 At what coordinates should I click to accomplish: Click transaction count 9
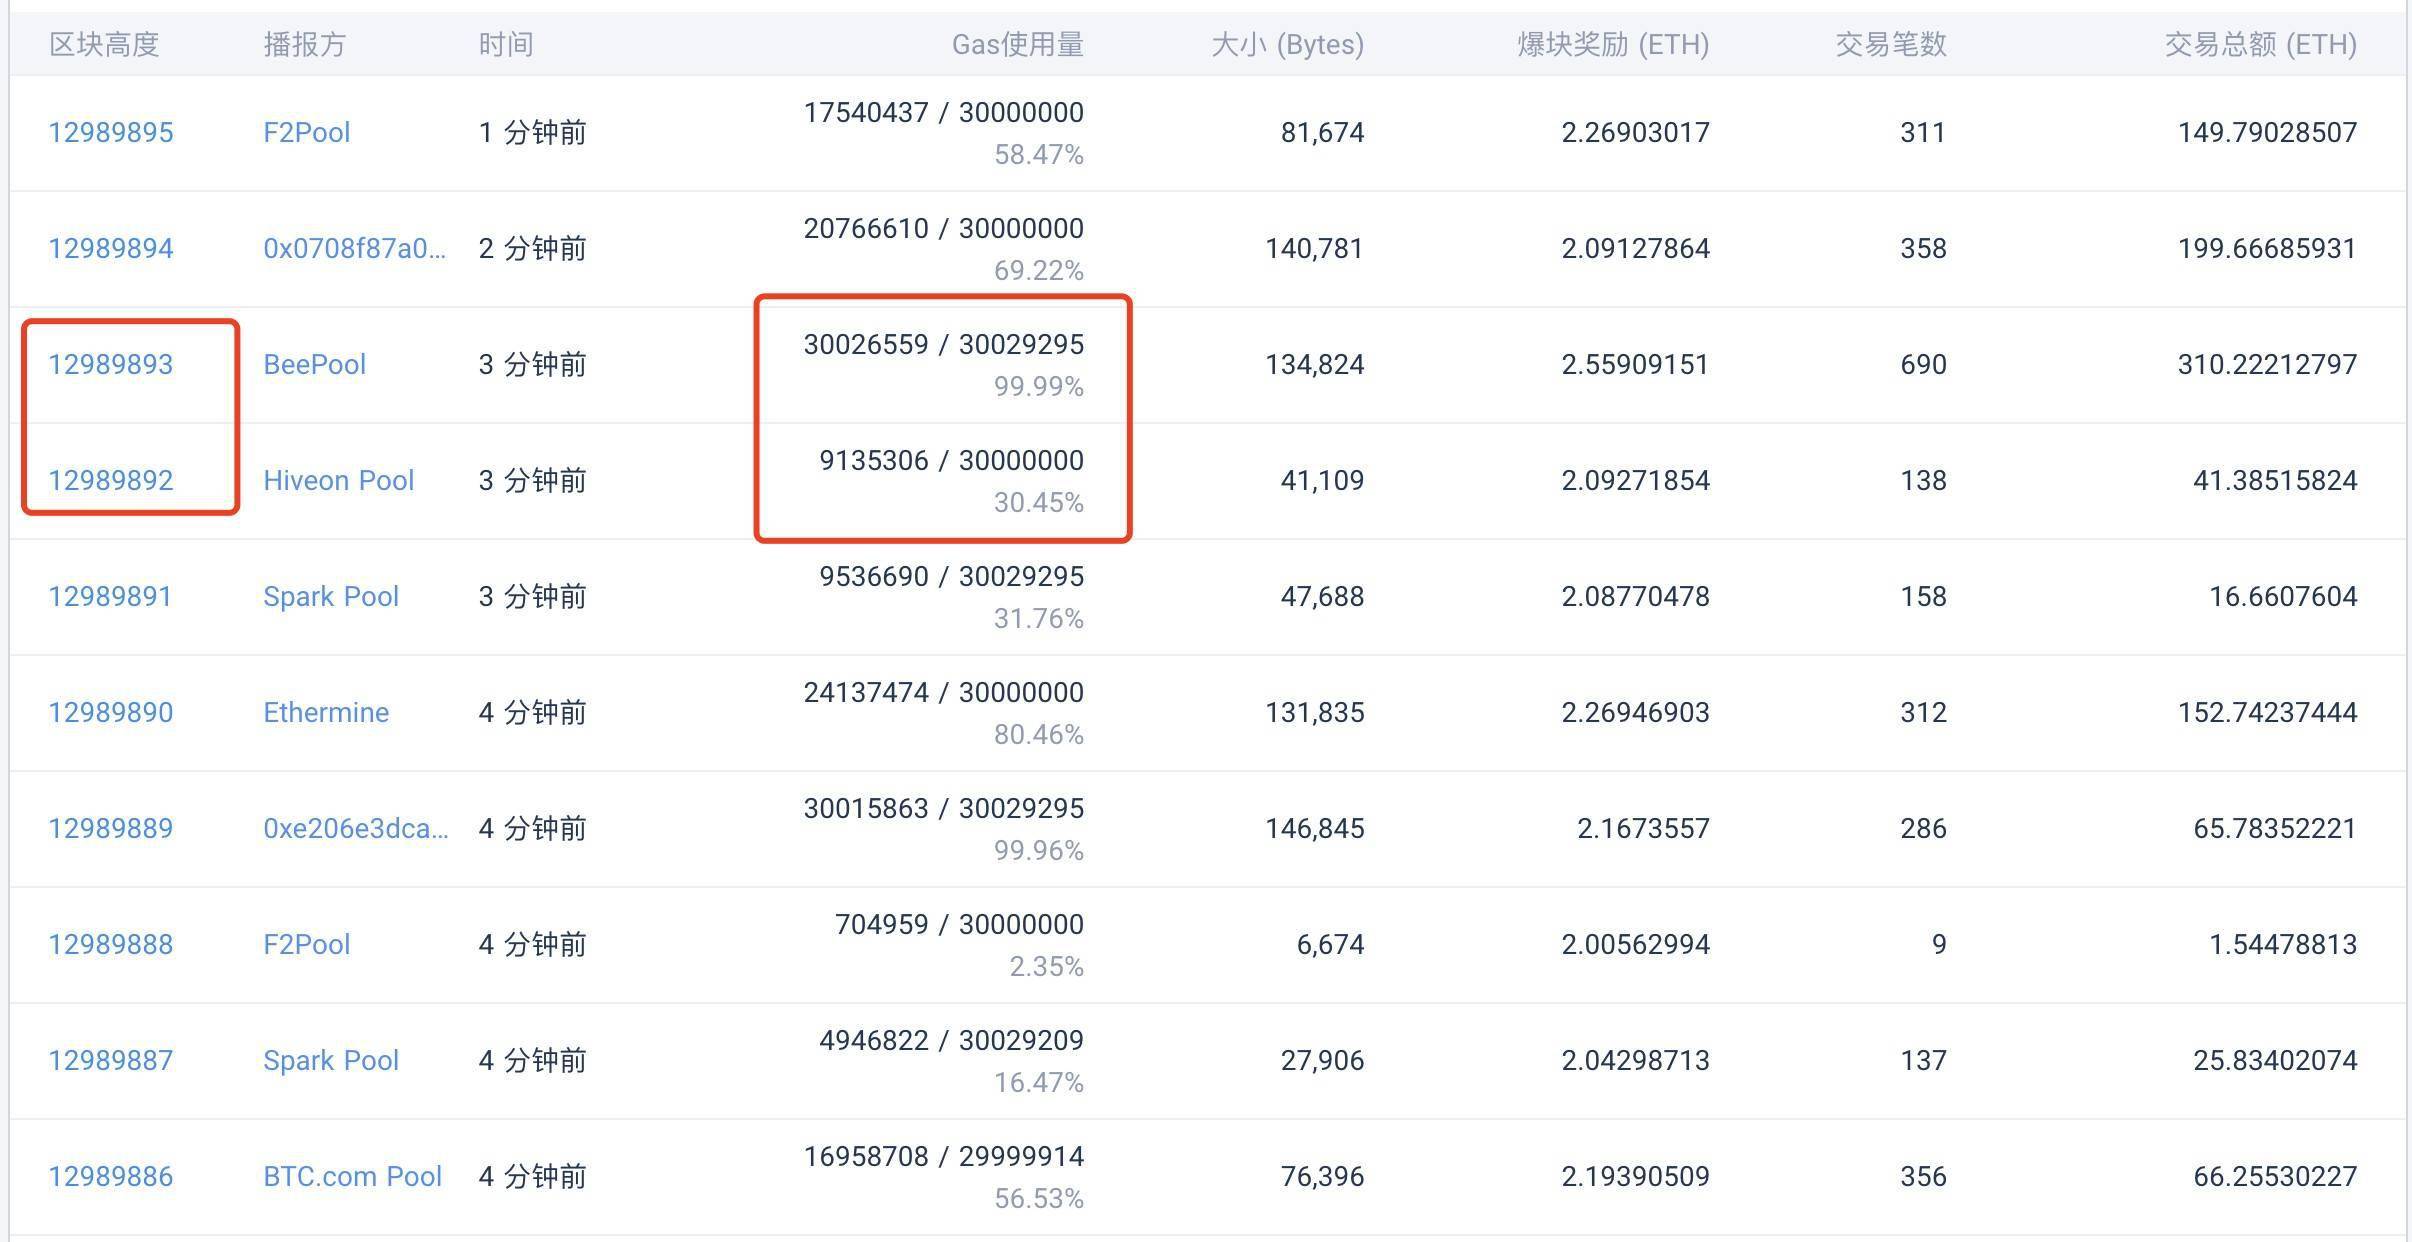(1939, 944)
